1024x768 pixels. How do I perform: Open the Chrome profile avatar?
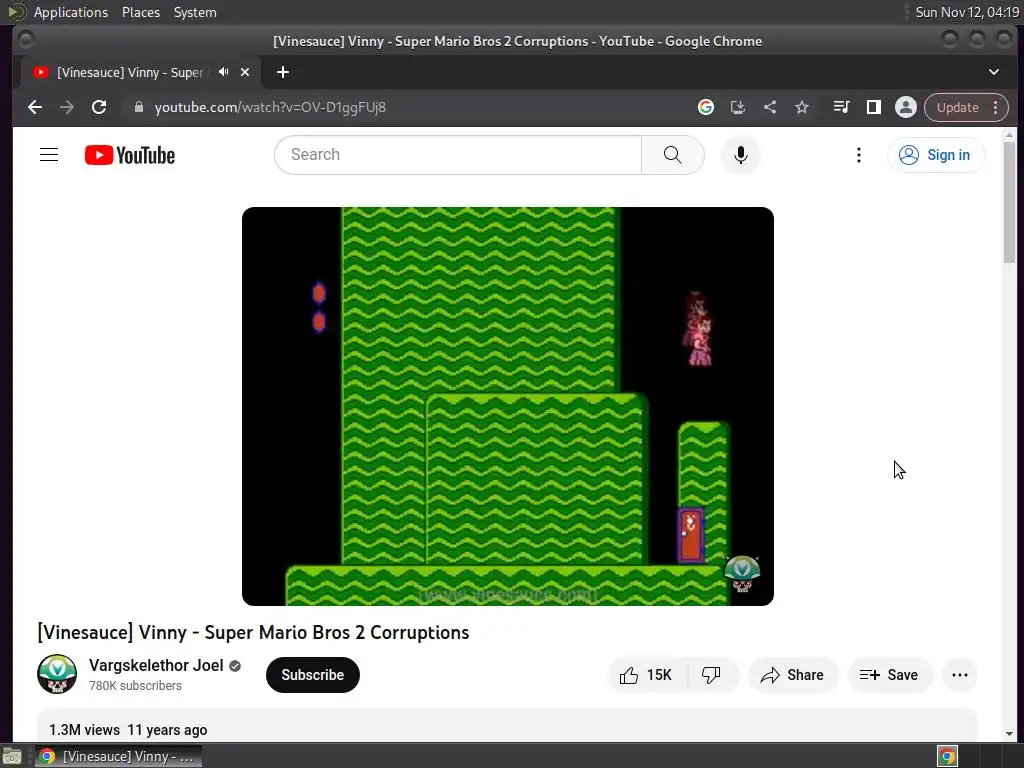905,107
